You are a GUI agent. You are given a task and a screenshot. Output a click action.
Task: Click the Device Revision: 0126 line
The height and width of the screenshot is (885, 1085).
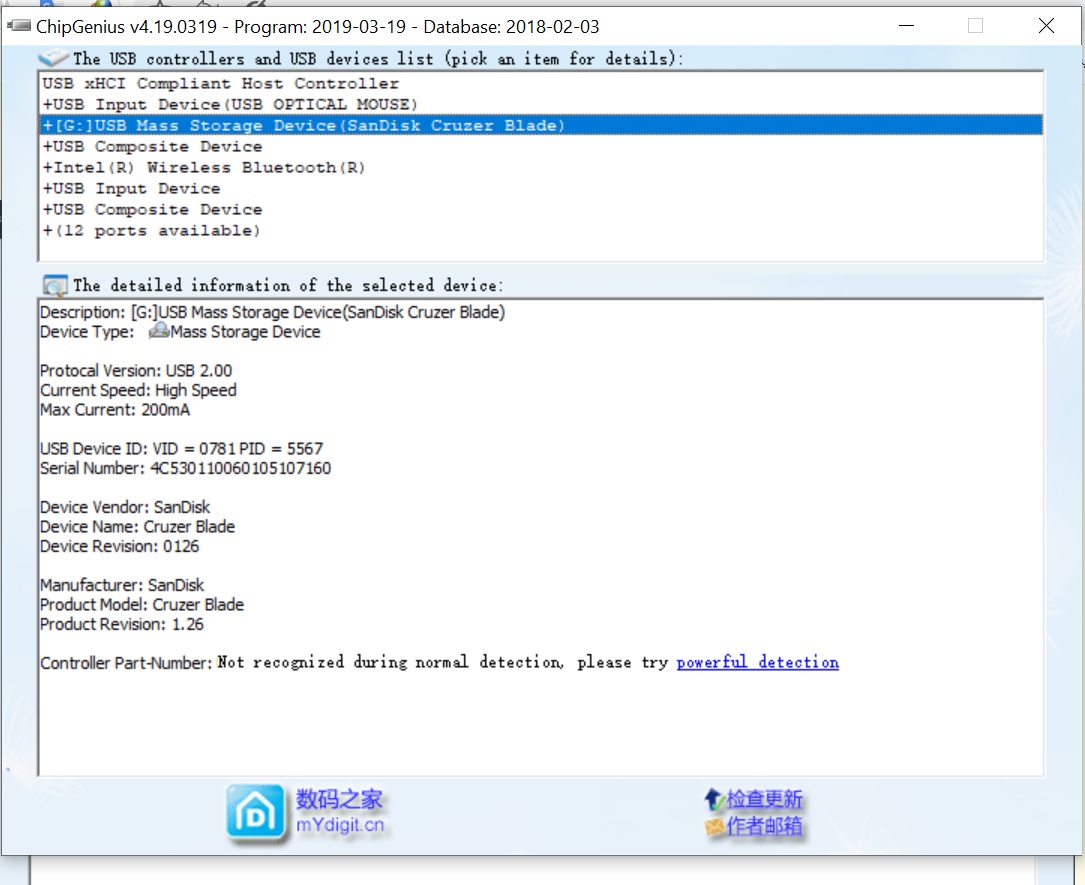(120, 546)
